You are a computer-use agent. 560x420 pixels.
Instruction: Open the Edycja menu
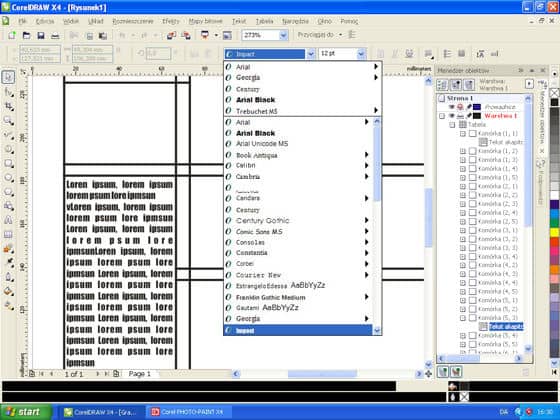45,21
